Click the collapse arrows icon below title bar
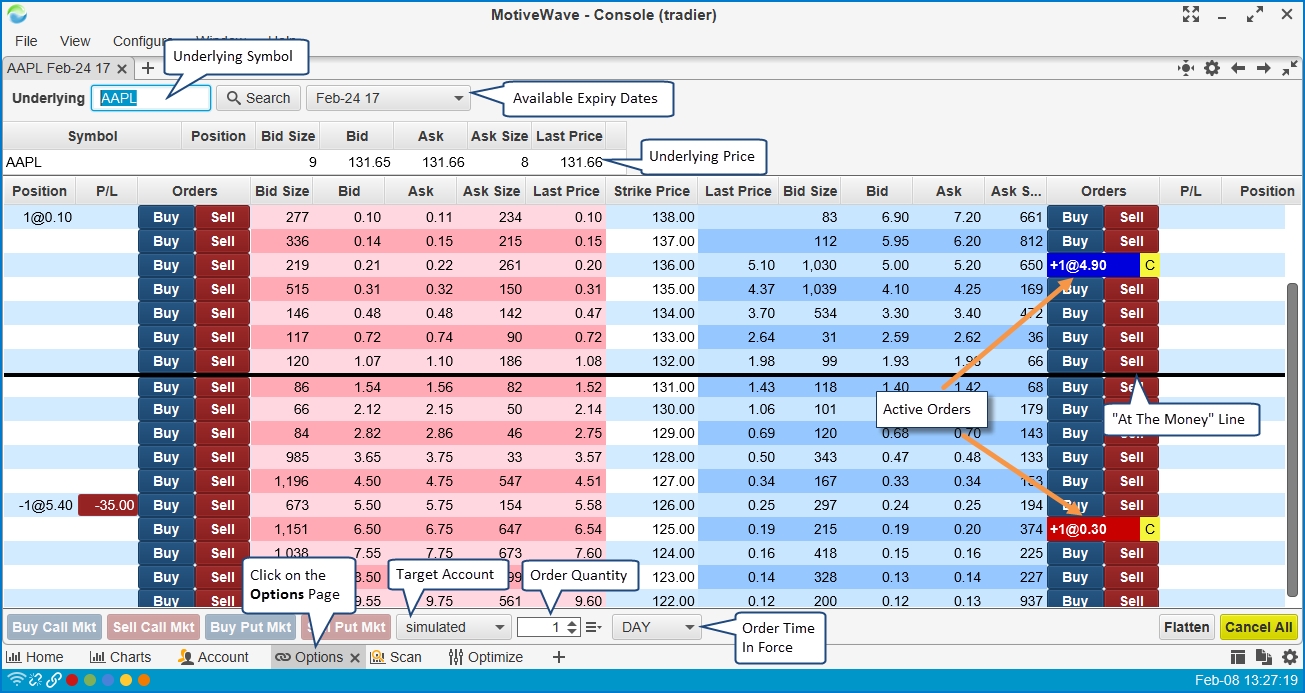 click(x=1288, y=68)
